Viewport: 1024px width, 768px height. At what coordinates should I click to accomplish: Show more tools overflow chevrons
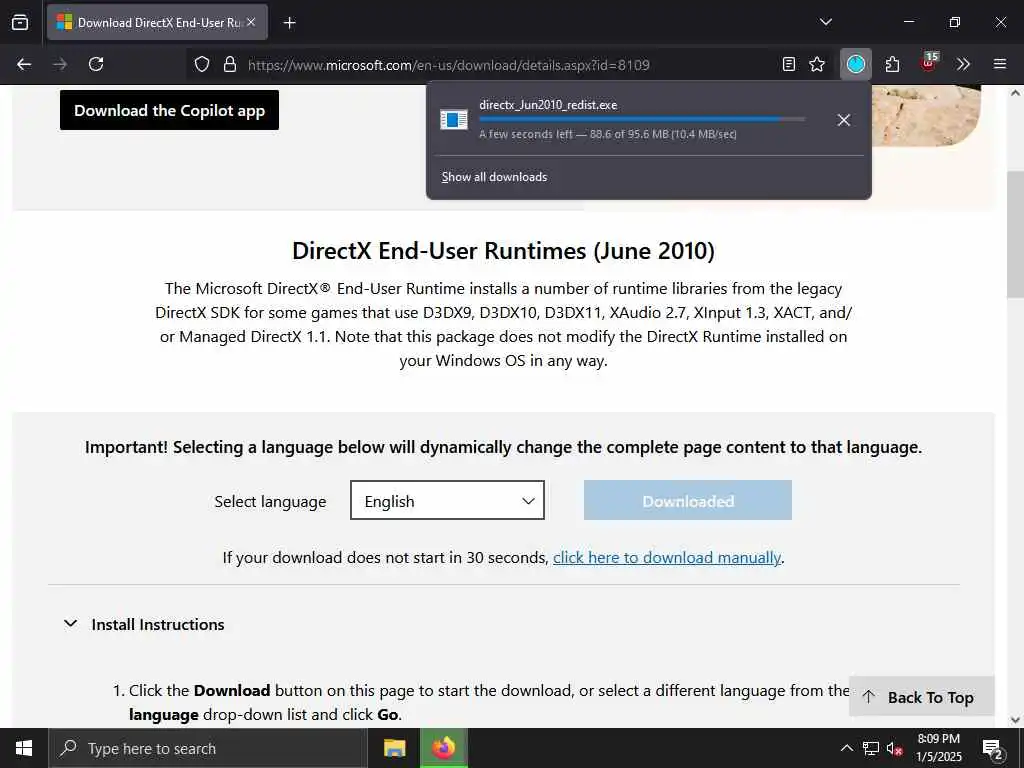(x=963, y=64)
